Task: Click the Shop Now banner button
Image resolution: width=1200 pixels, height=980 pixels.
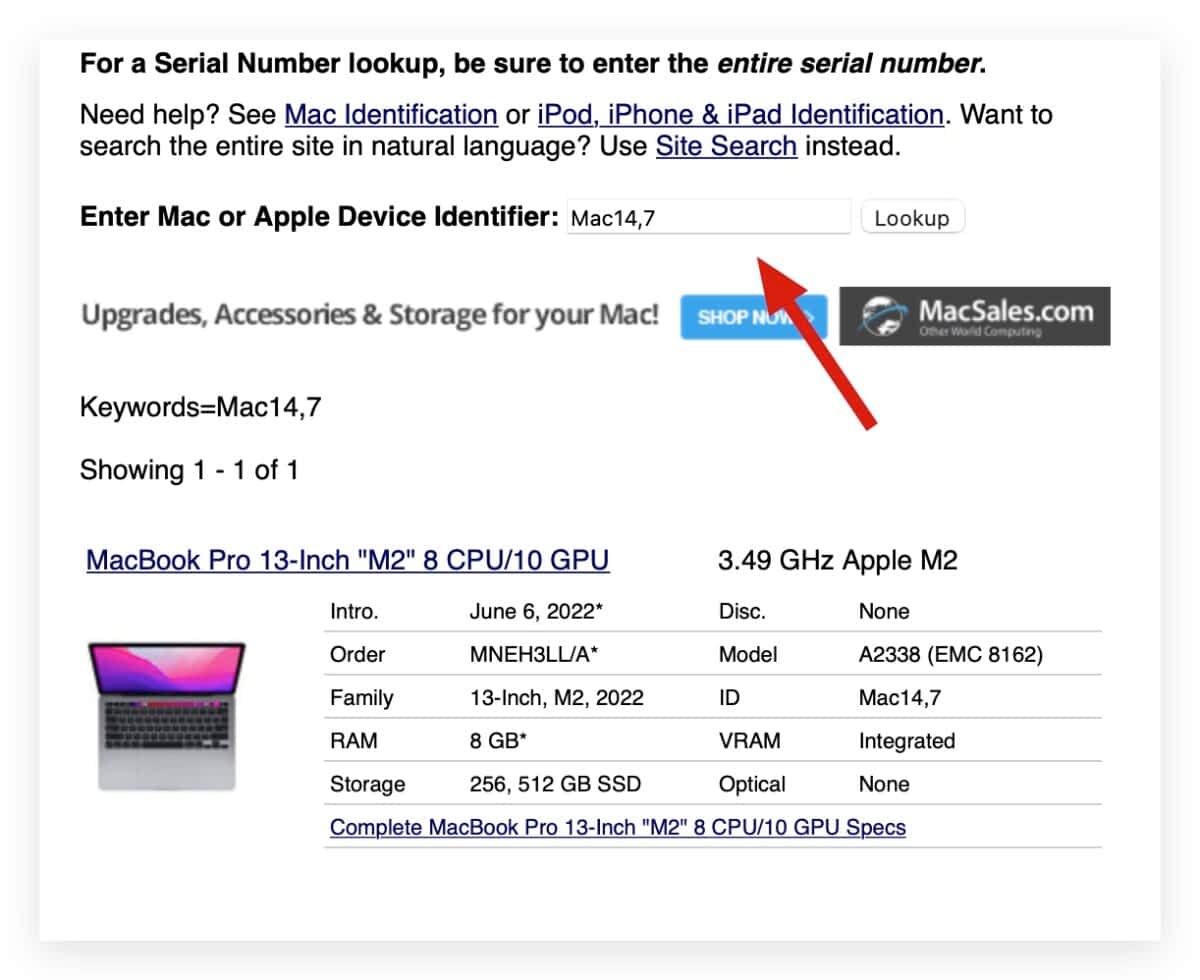Action: [x=754, y=317]
